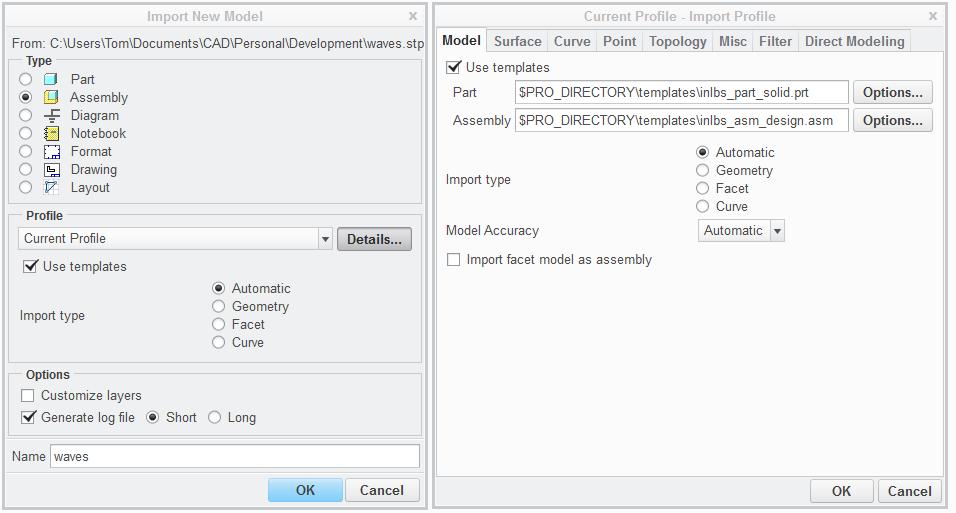Select the Layout radio button
956x513 pixels.
coord(26,187)
